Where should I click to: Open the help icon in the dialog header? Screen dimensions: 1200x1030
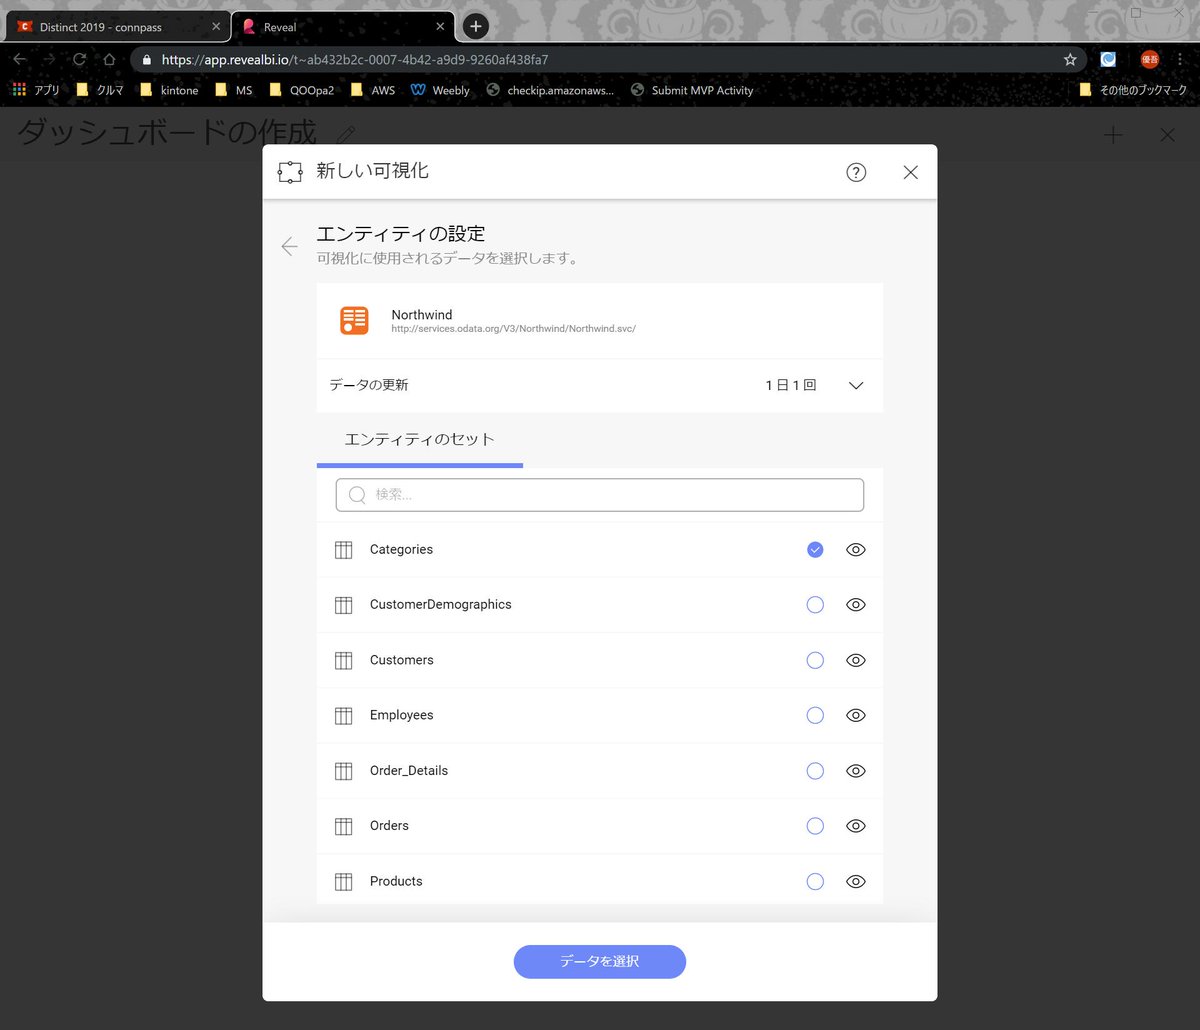coord(856,172)
